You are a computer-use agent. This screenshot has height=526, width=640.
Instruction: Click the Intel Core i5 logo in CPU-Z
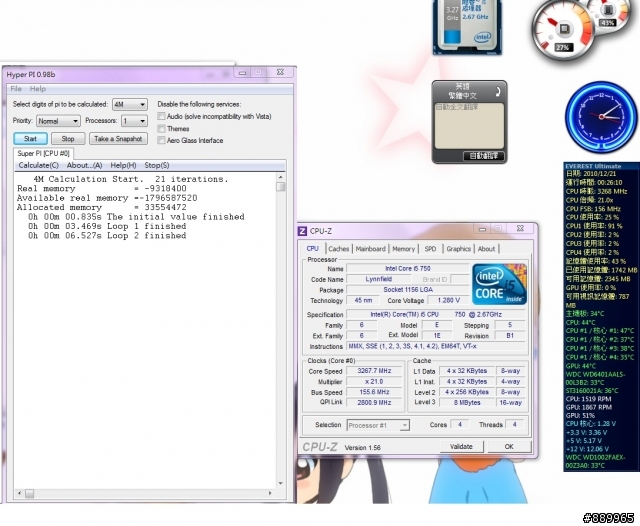click(x=499, y=284)
